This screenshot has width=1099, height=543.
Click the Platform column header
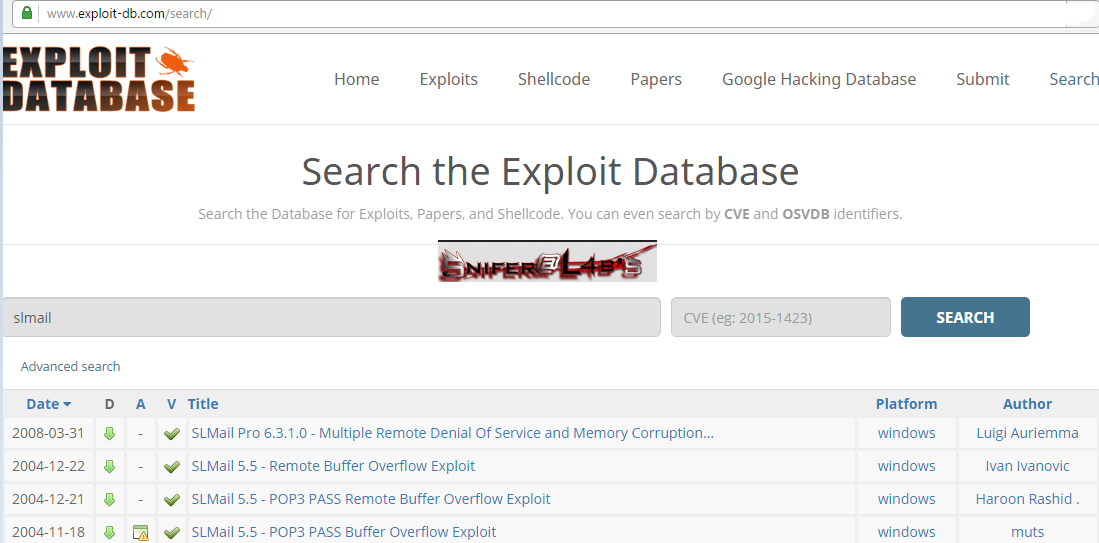906,404
